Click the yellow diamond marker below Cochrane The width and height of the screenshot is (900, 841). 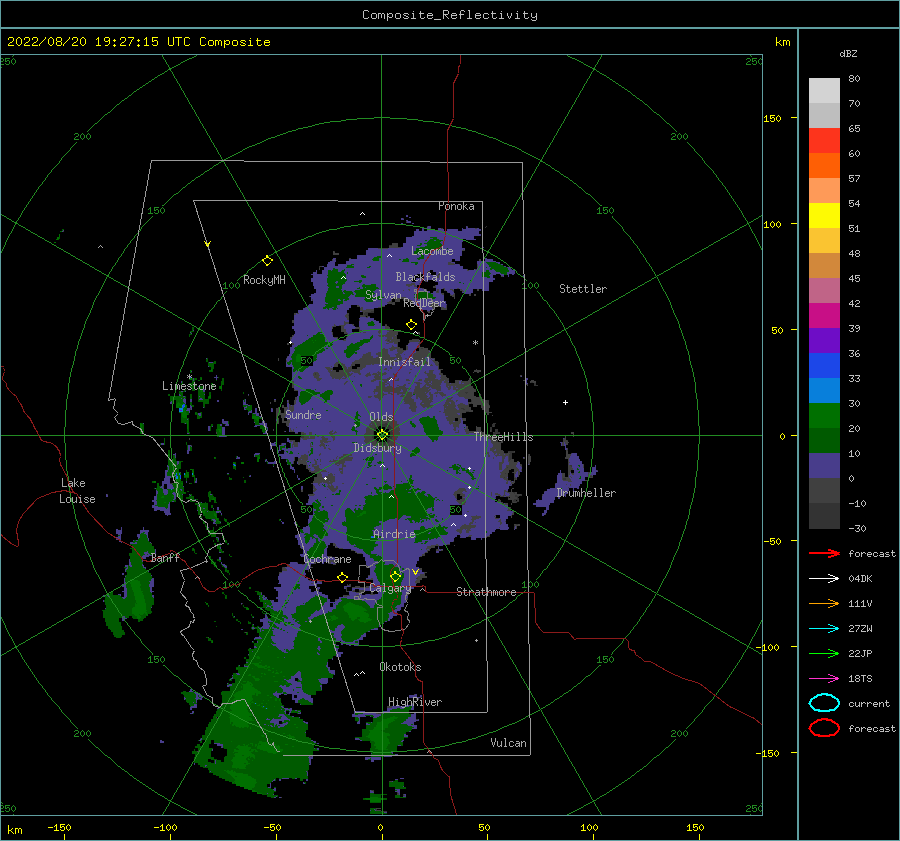[x=343, y=577]
